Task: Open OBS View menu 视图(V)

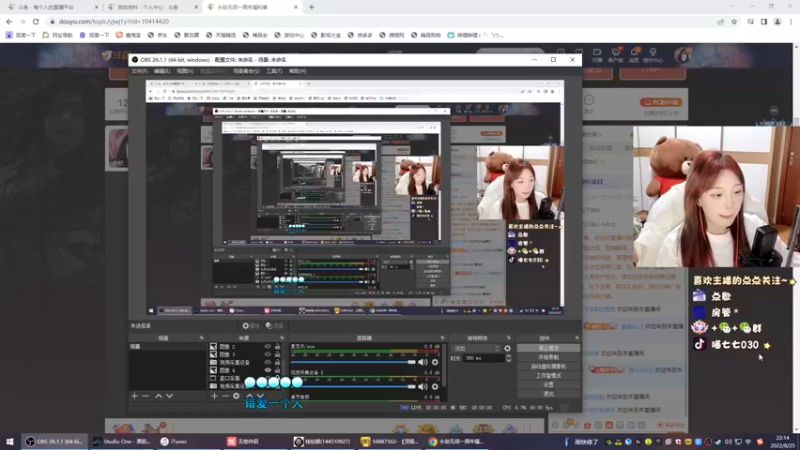Action: [185, 71]
